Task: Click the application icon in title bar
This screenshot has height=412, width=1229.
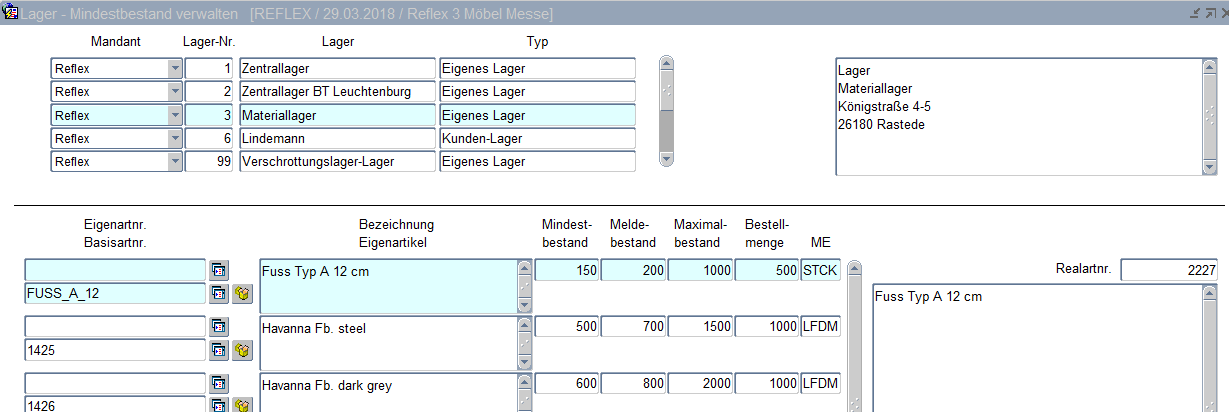Action: click(x=11, y=13)
